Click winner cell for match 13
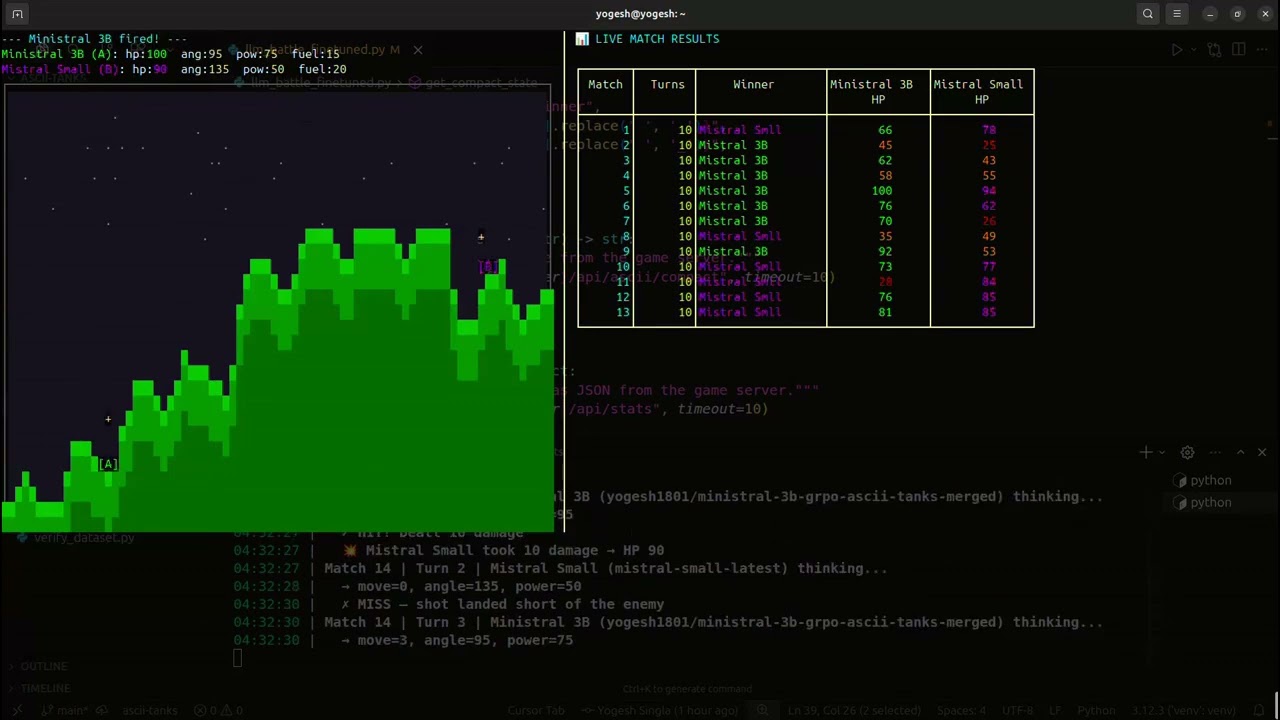Image resolution: width=1280 pixels, height=720 pixels. coord(739,313)
